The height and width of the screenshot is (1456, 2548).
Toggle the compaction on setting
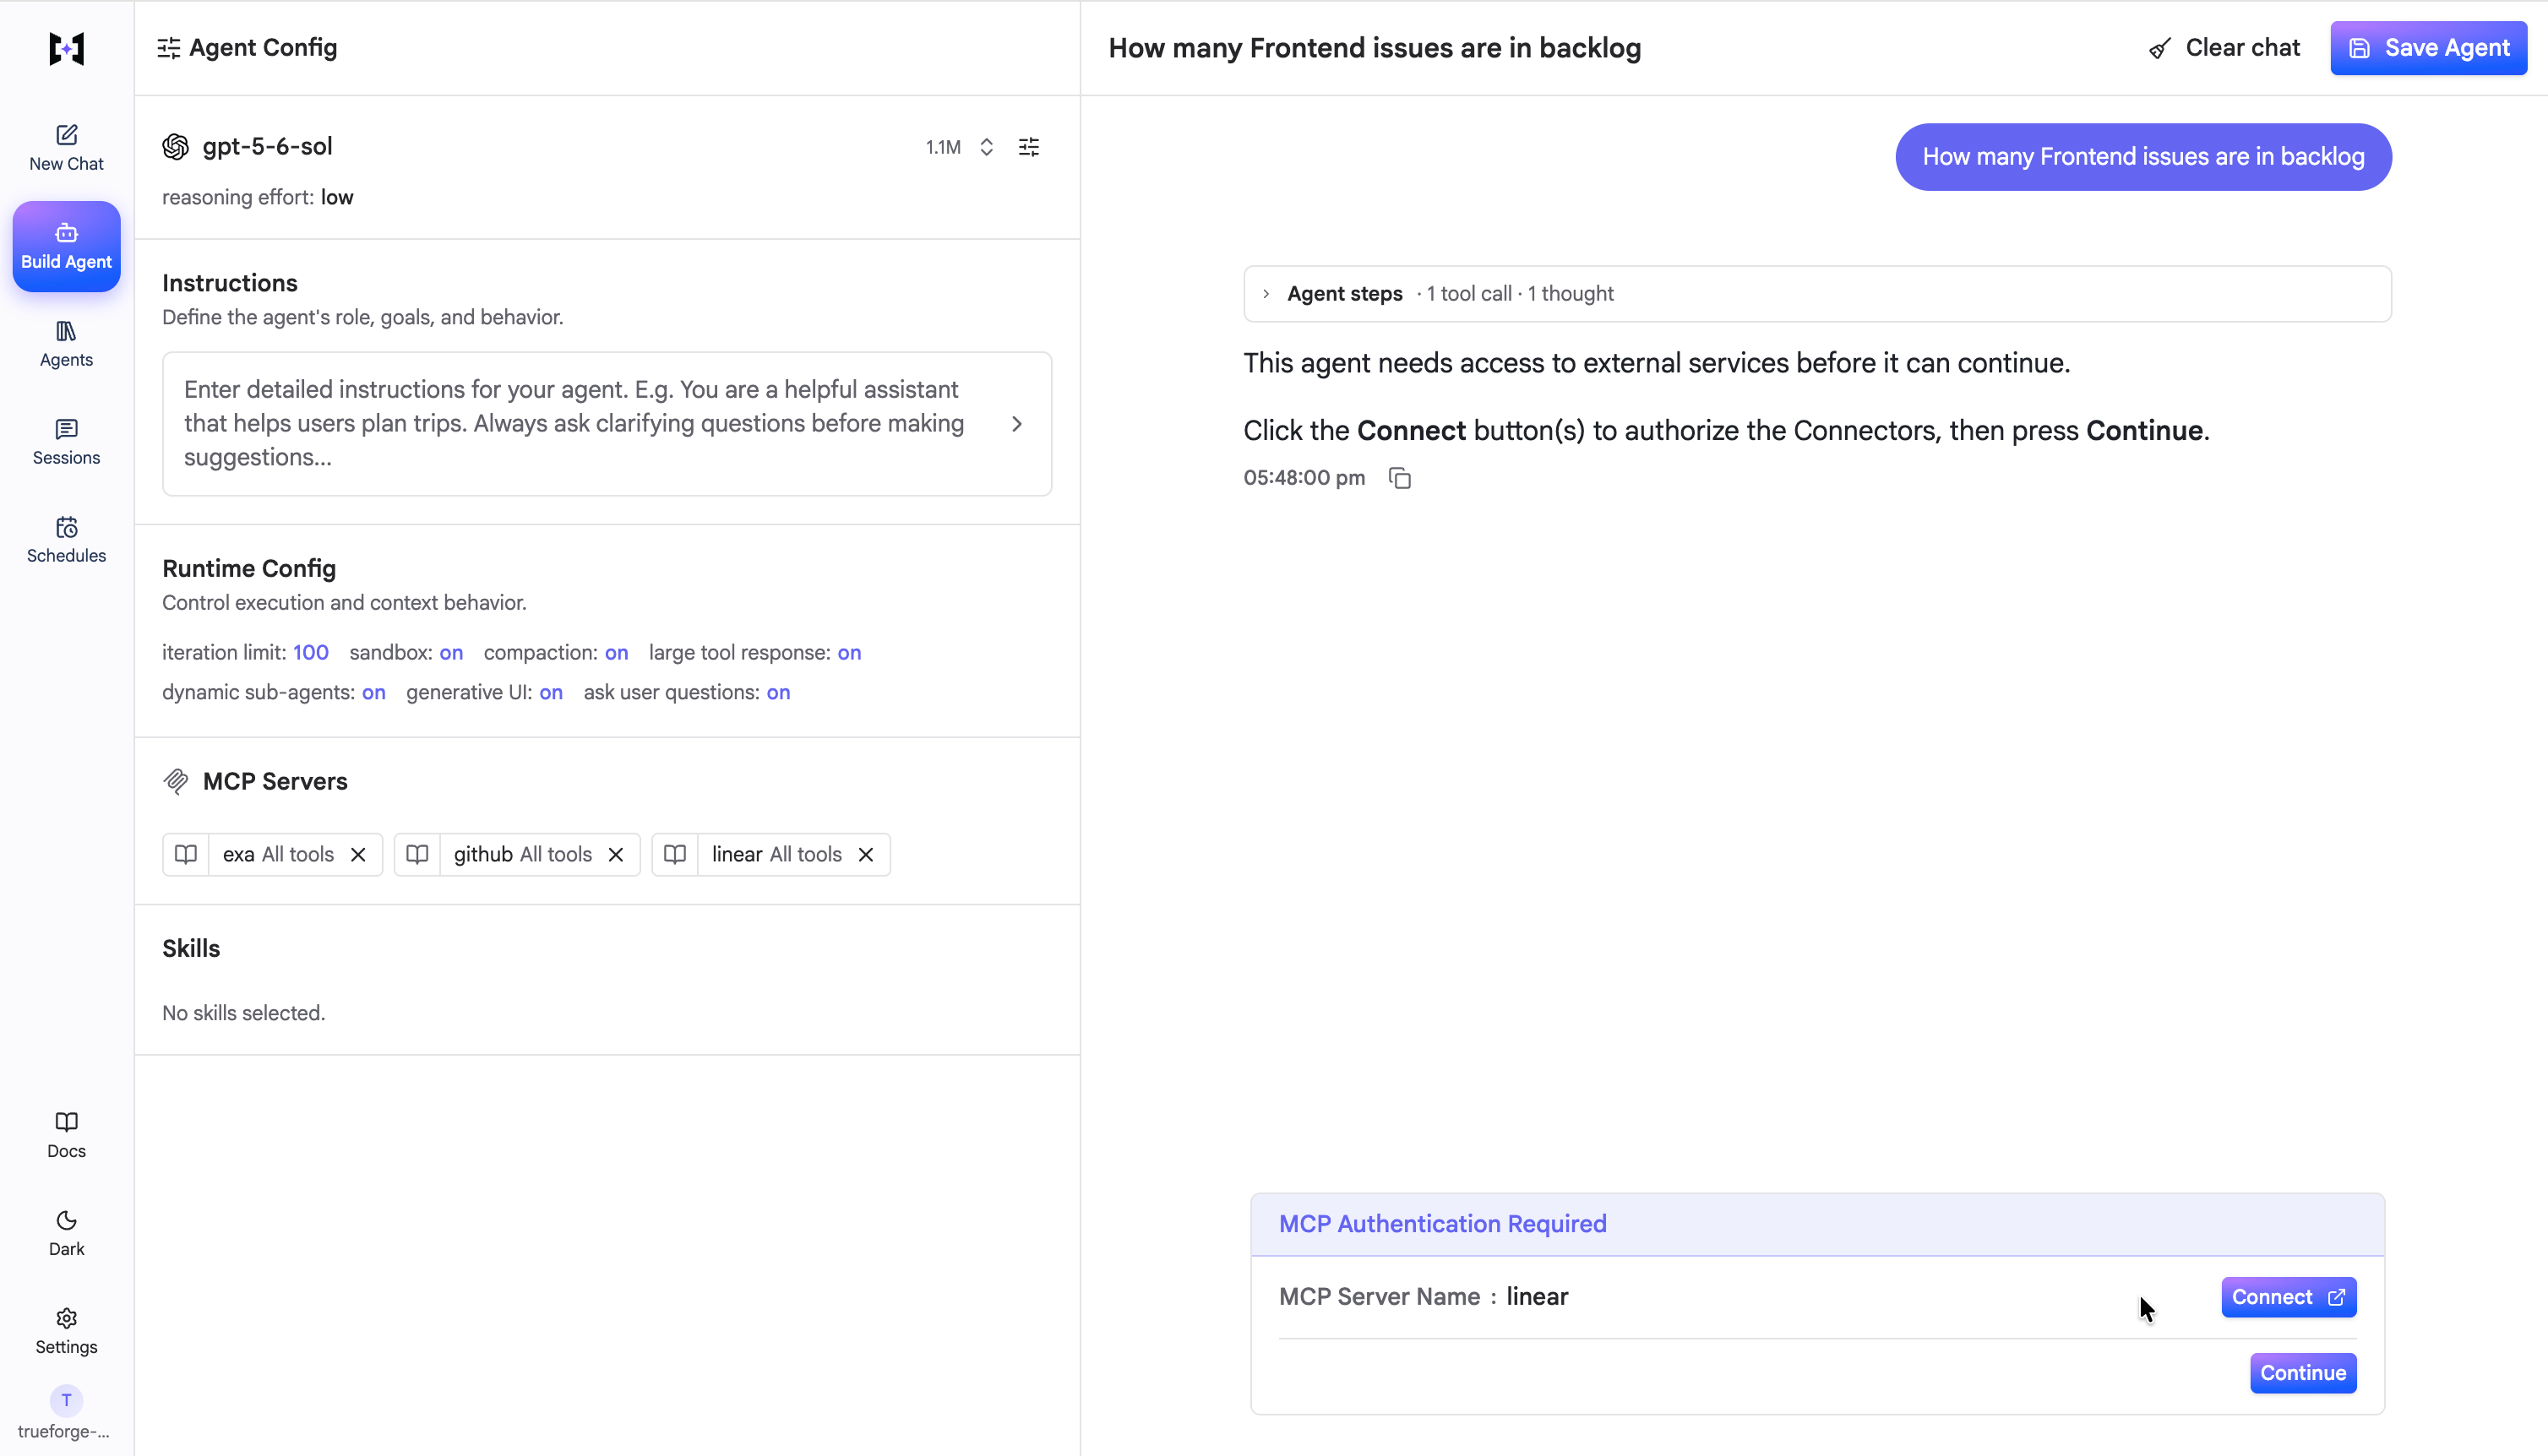pyautogui.click(x=616, y=652)
